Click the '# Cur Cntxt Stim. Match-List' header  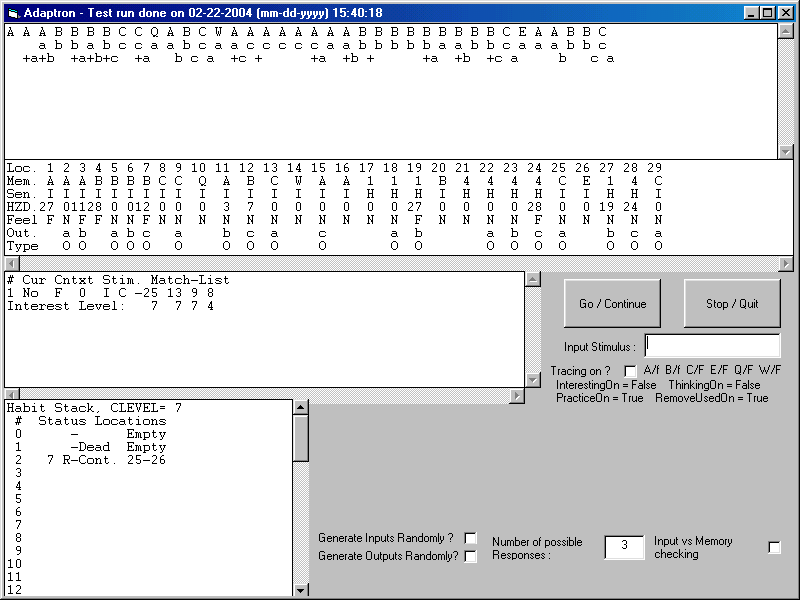pos(118,280)
